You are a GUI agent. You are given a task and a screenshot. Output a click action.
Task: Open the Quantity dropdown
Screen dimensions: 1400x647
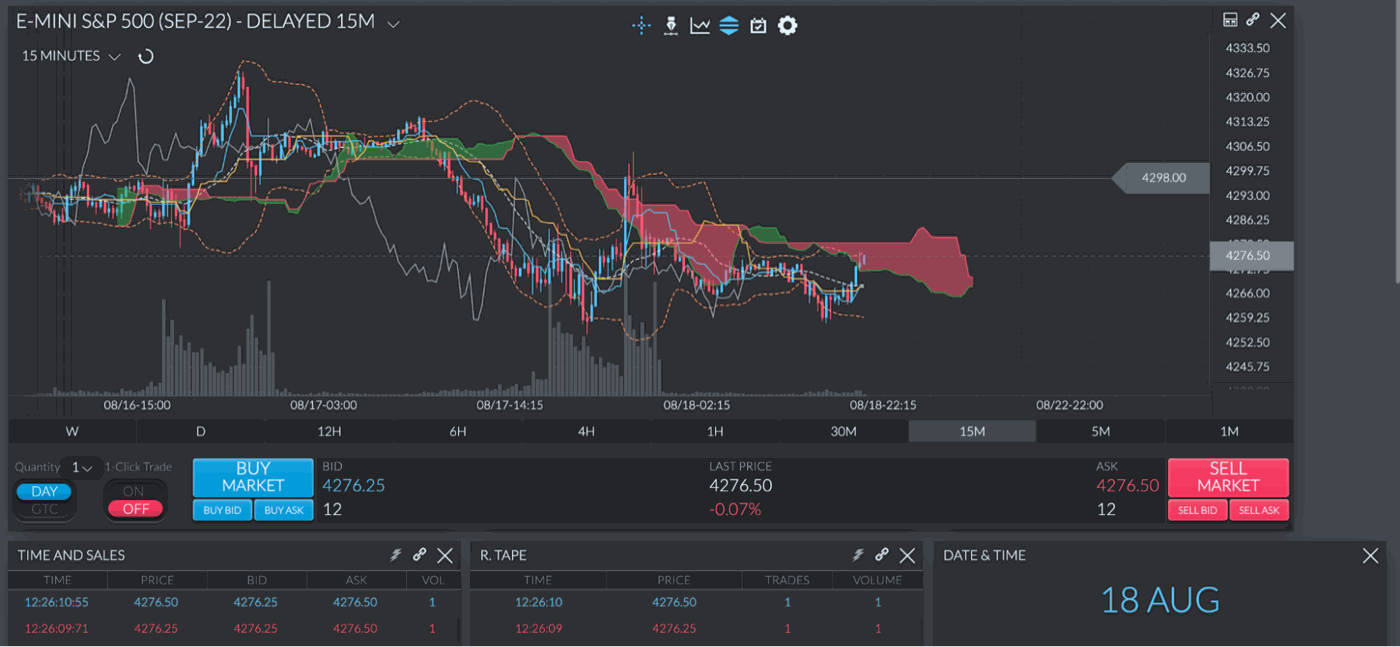pyautogui.click(x=81, y=467)
